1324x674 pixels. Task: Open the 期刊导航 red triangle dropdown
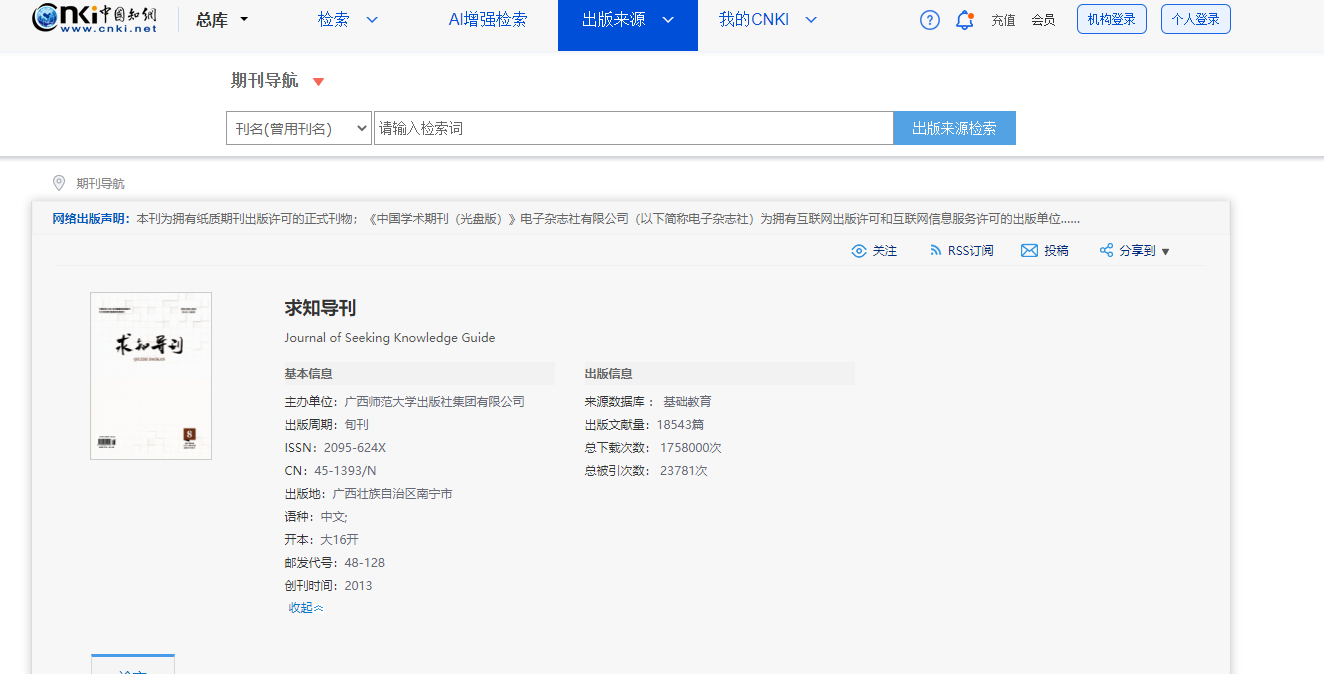tap(318, 82)
